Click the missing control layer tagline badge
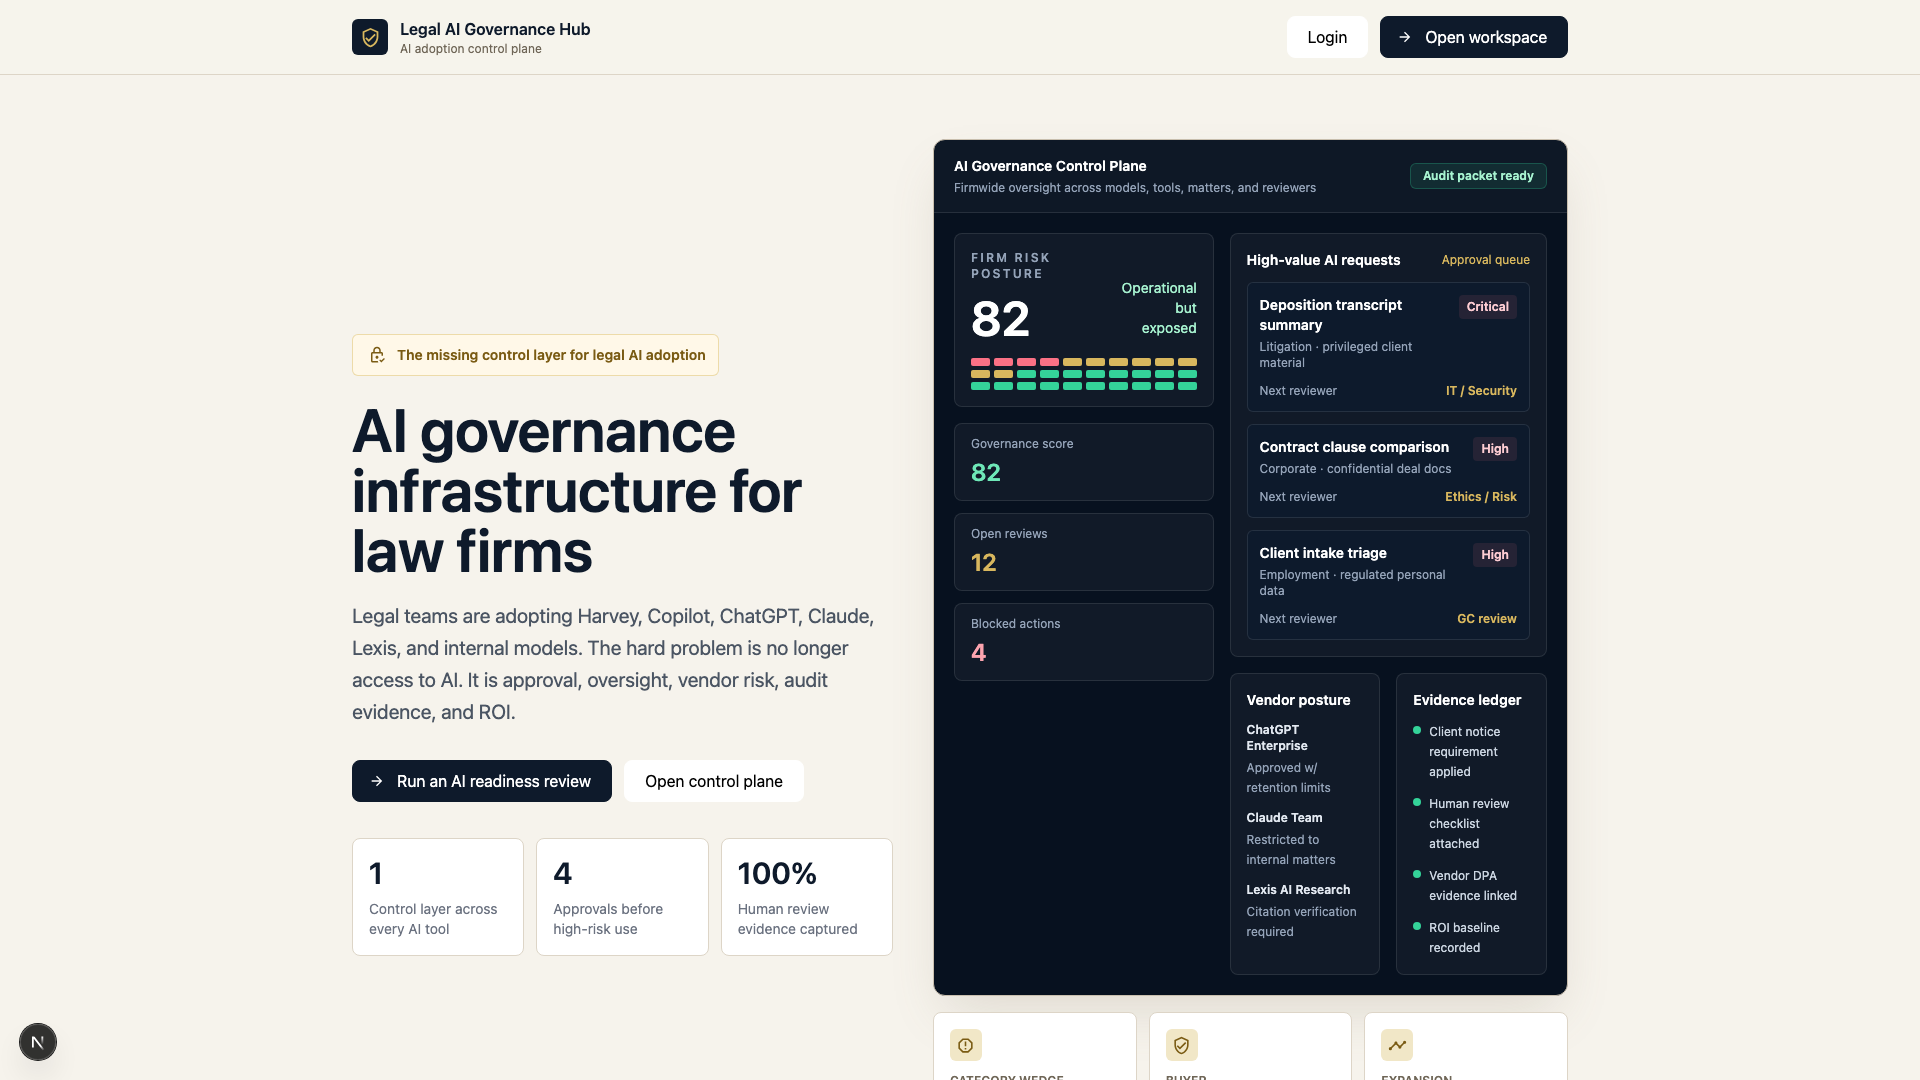This screenshot has height=1080, width=1920. [x=535, y=355]
